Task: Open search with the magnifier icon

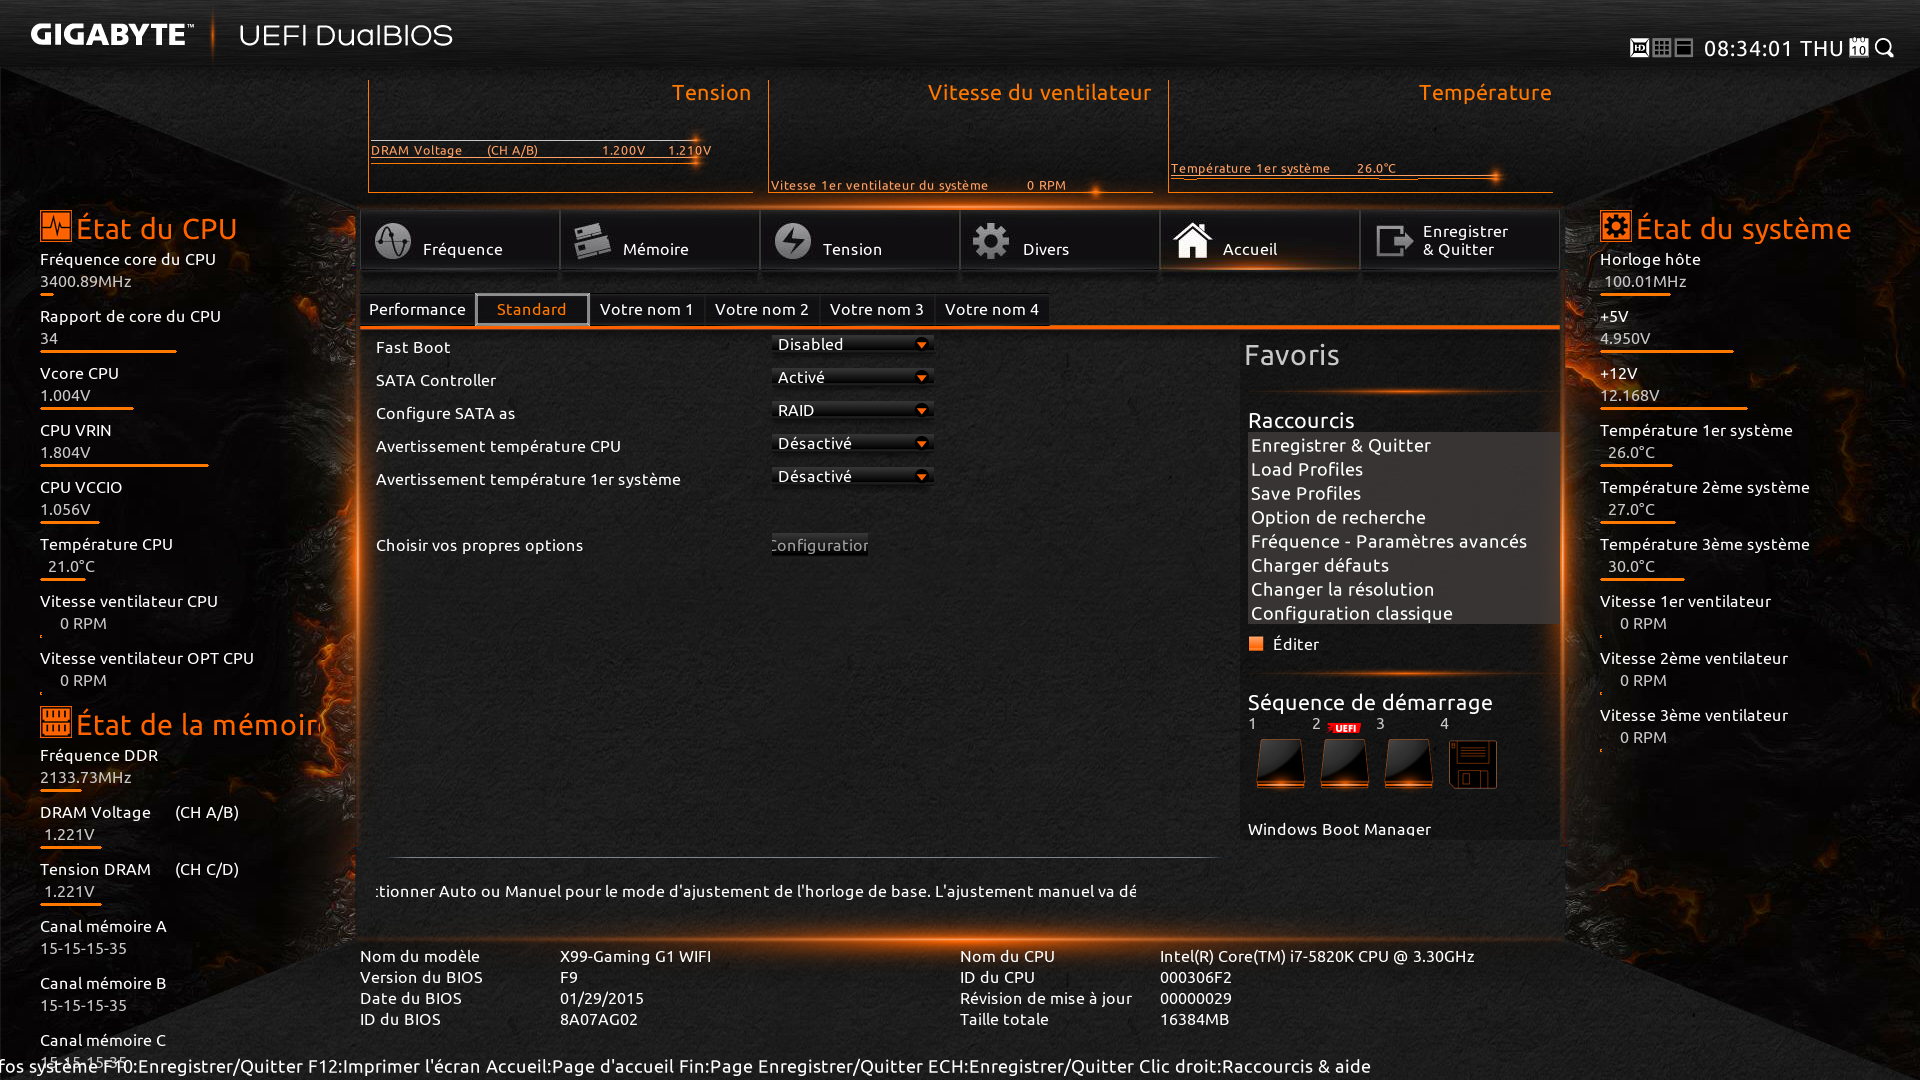Action: (1885, 48)
